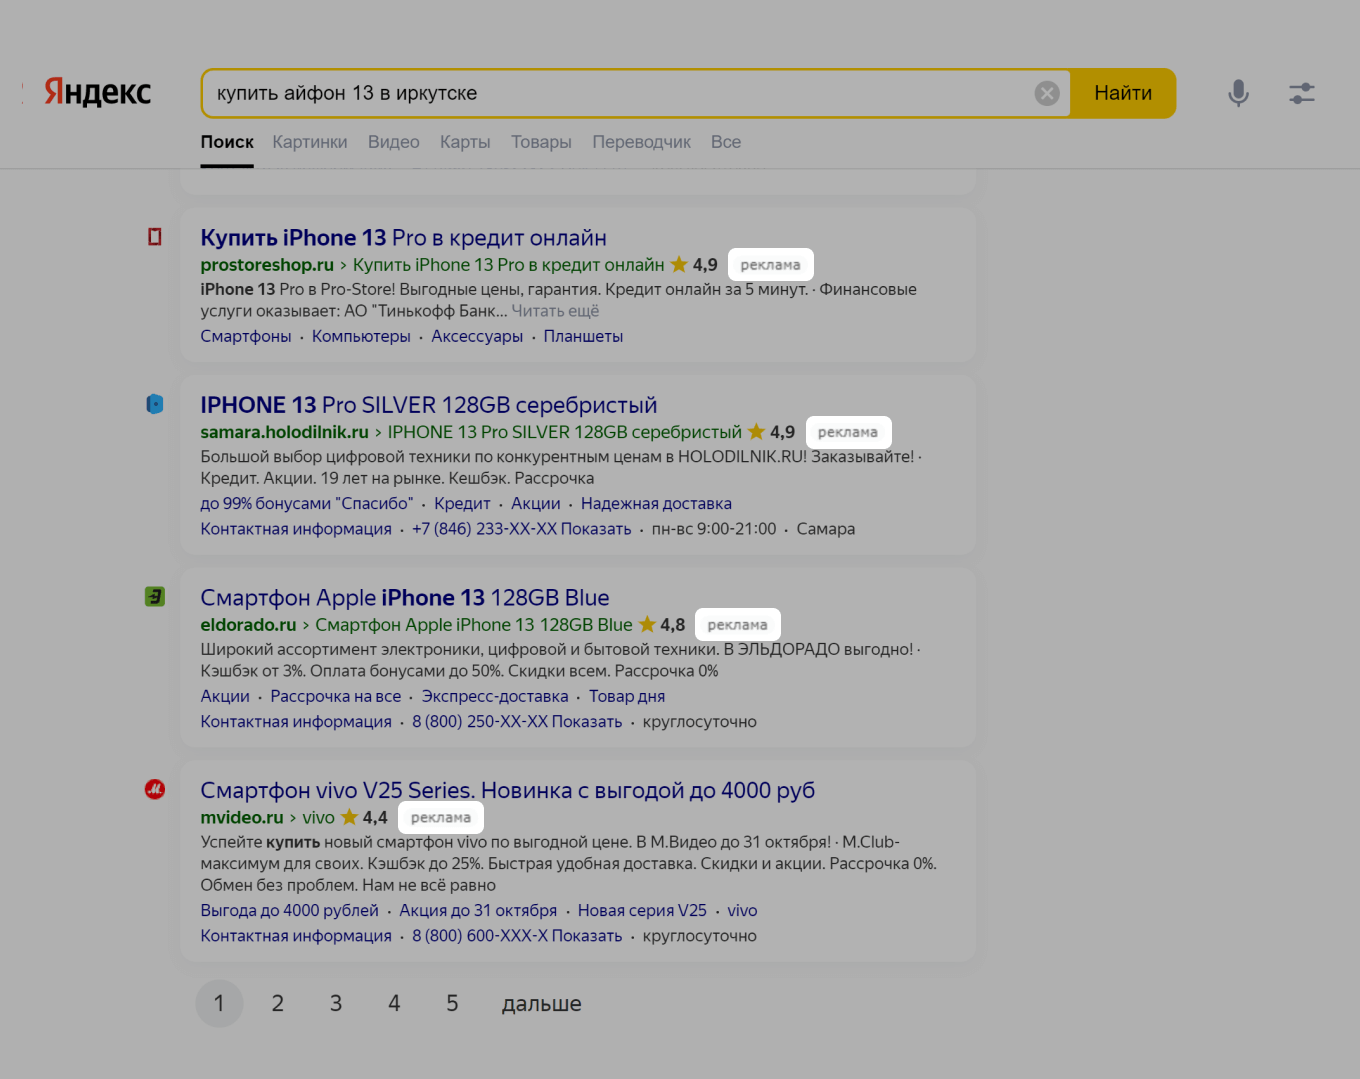Screen dimensions: 1360x1079
Task: Open the Все services tab
Action: tap(725, 142)
